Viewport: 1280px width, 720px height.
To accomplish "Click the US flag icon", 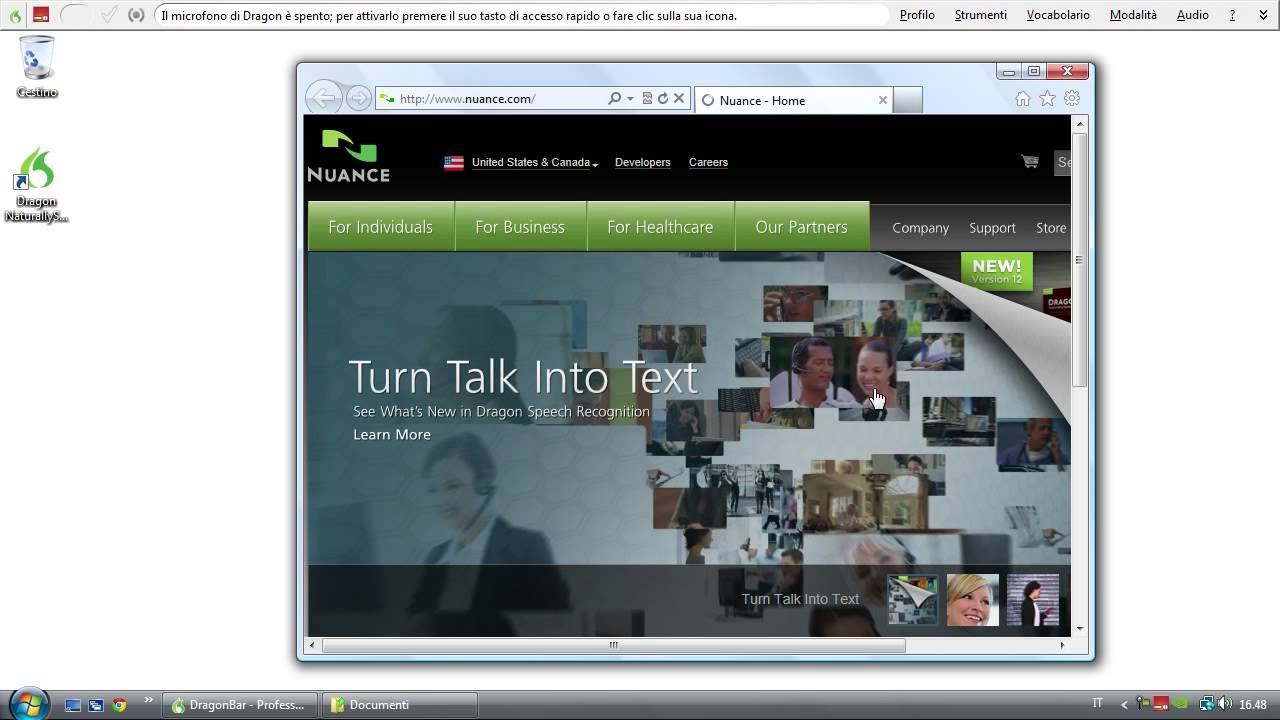I will (454, 163).
